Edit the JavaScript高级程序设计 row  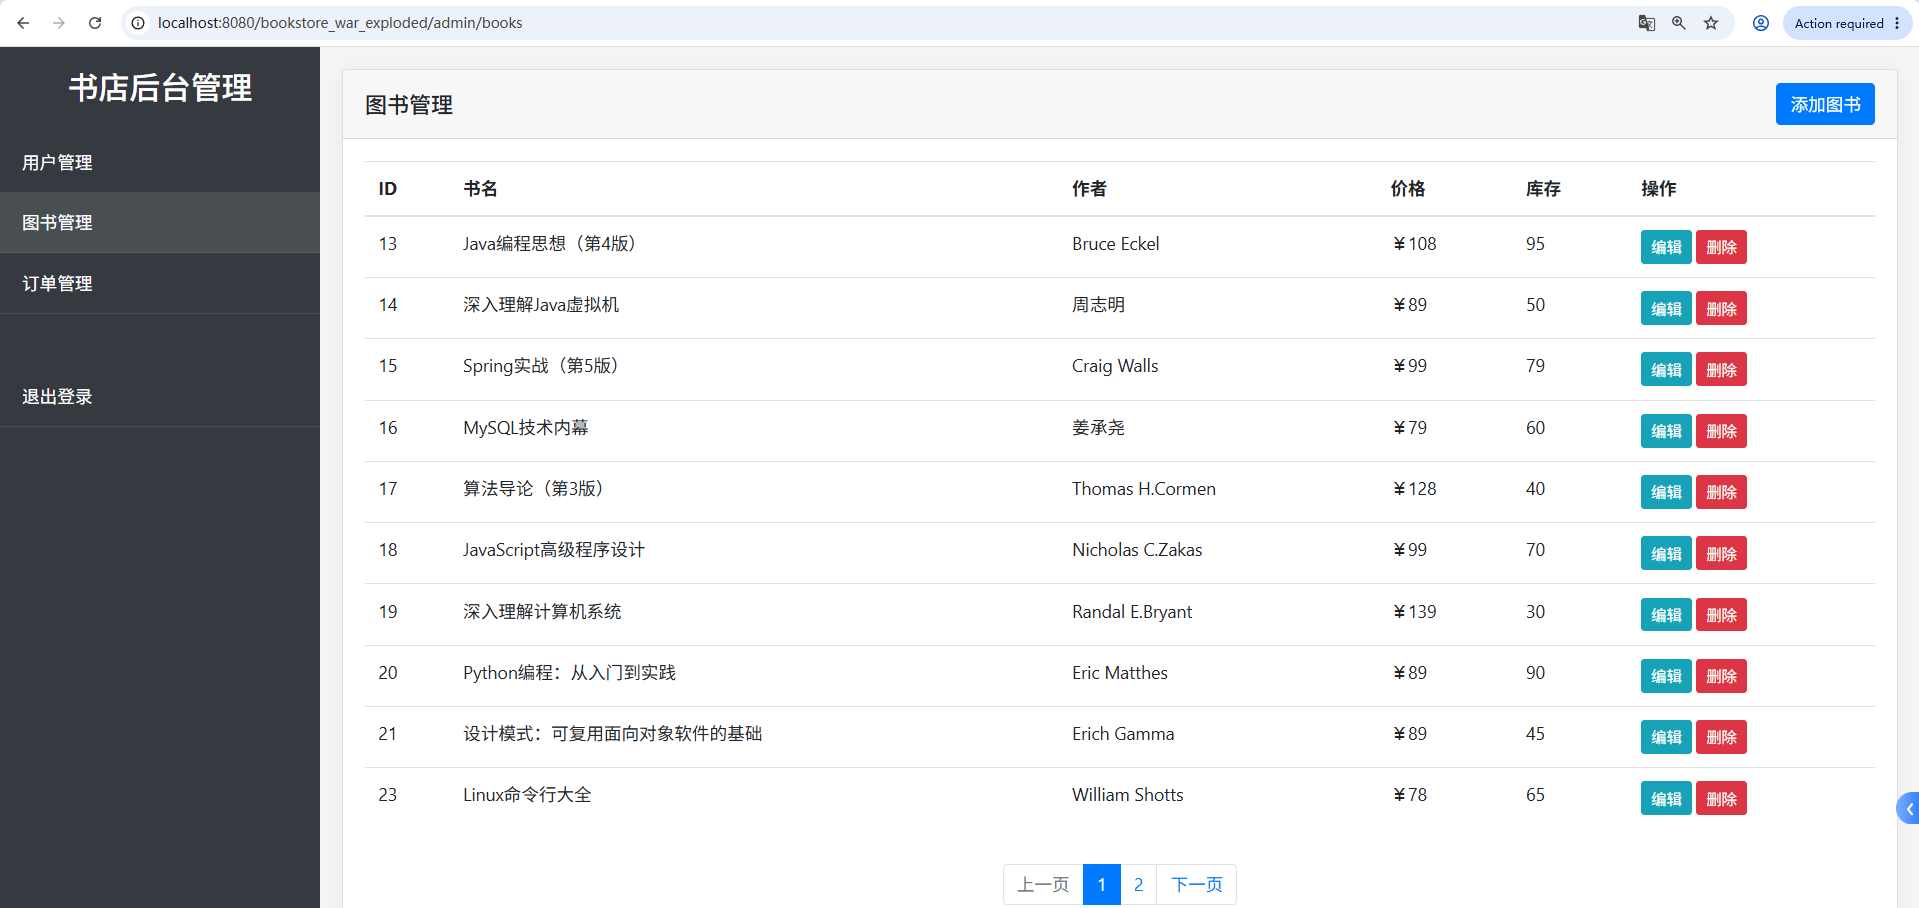click(x=1666, y=553)
